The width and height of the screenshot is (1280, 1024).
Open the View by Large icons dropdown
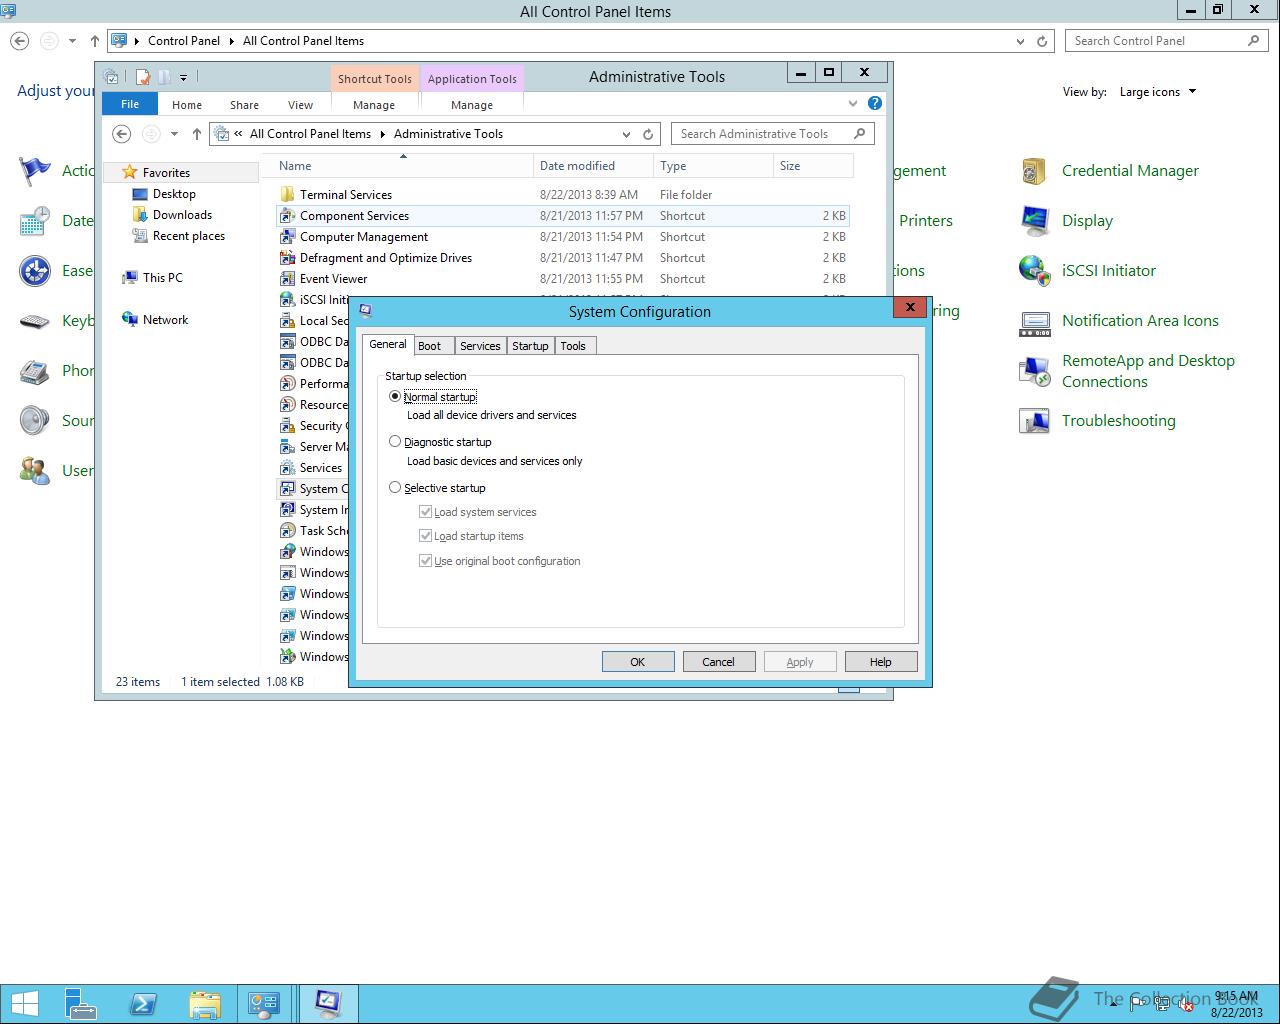pos(1158,92)
